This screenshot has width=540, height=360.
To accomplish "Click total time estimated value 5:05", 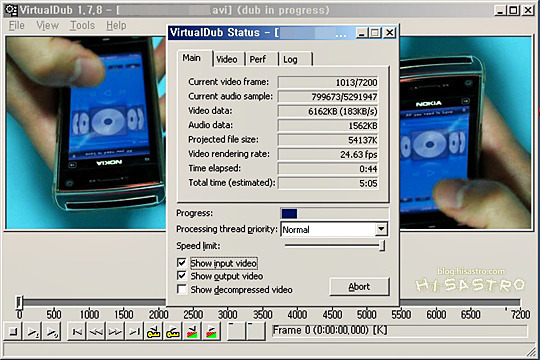I will click(x=328, y=183).
